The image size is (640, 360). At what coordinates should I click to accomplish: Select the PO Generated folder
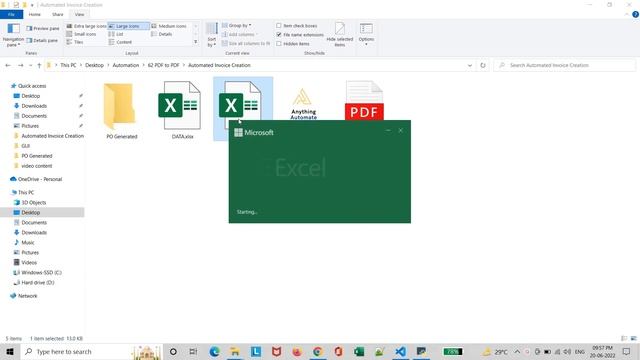tap(122, 110)
